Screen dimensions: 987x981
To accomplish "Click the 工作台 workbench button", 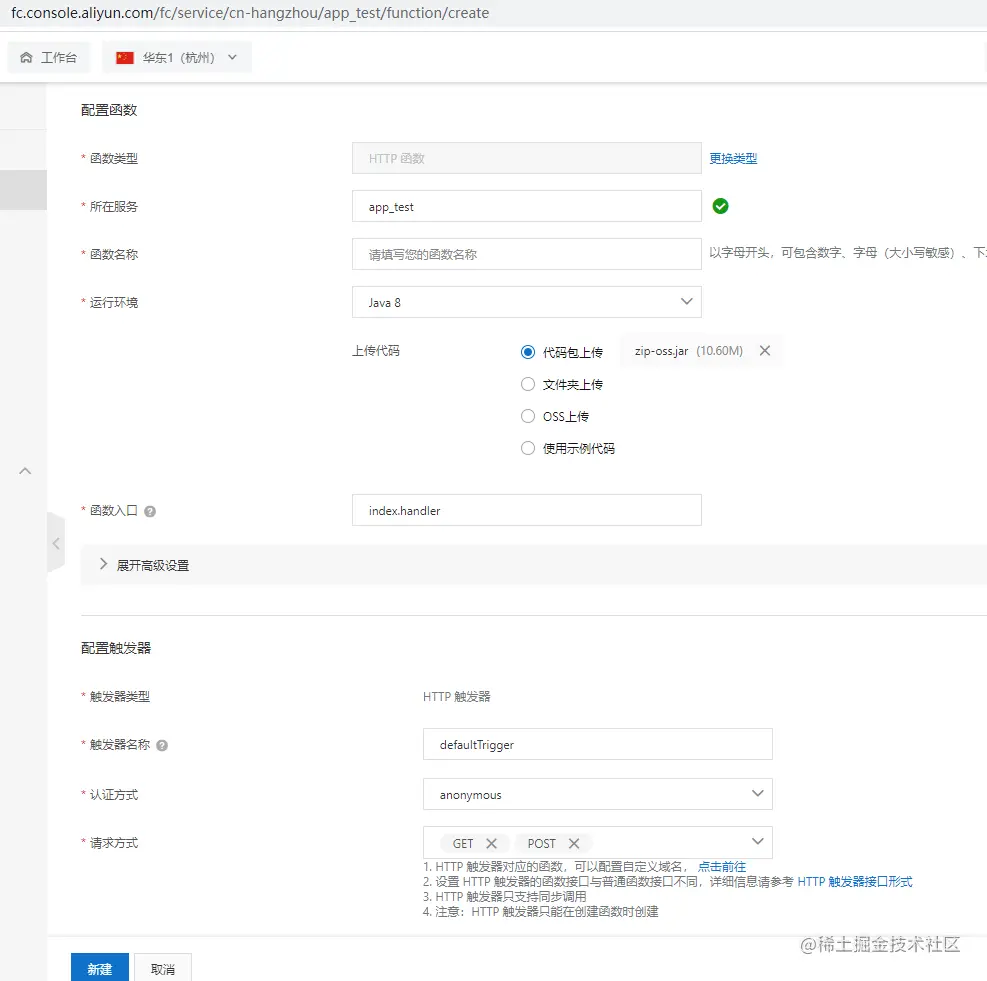I will pyautogui.click(x=48, y=58).
